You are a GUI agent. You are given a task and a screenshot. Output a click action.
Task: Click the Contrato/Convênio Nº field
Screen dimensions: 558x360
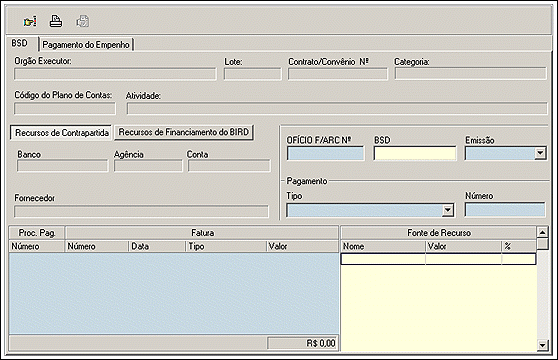[338, 74]
